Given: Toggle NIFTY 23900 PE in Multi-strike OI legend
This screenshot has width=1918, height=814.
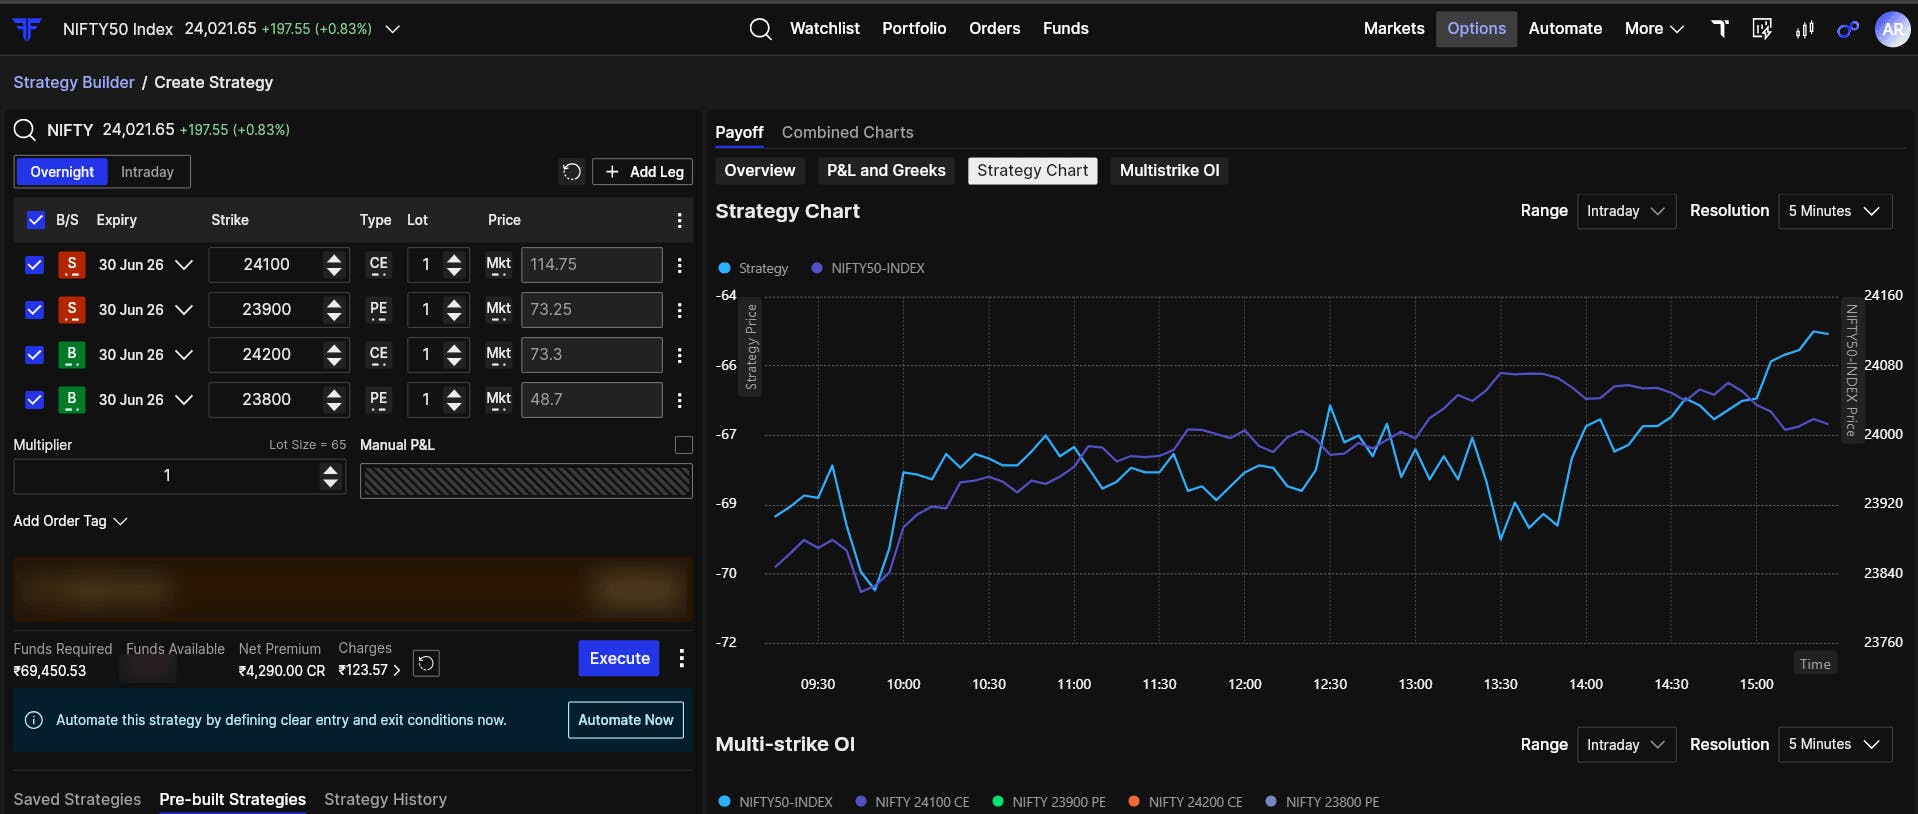Looking at the screenshot, I should tap(1049, 802).
